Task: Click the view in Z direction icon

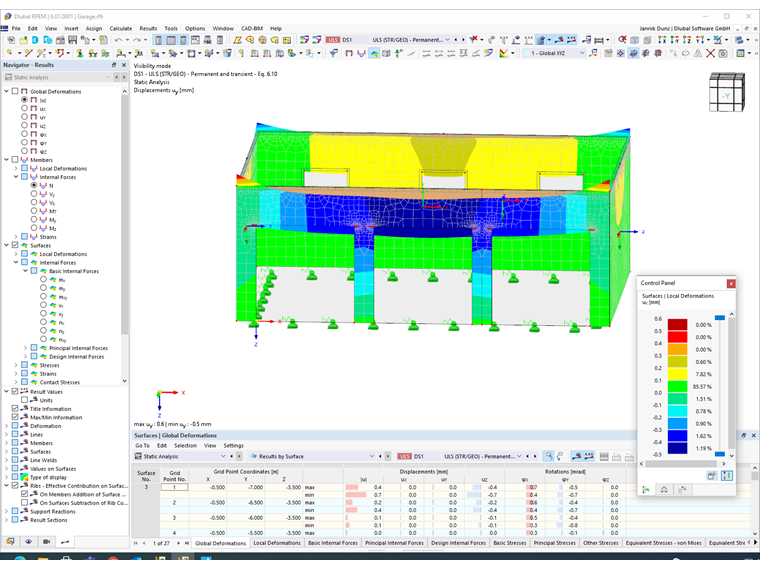Action: tap(687, 40)
